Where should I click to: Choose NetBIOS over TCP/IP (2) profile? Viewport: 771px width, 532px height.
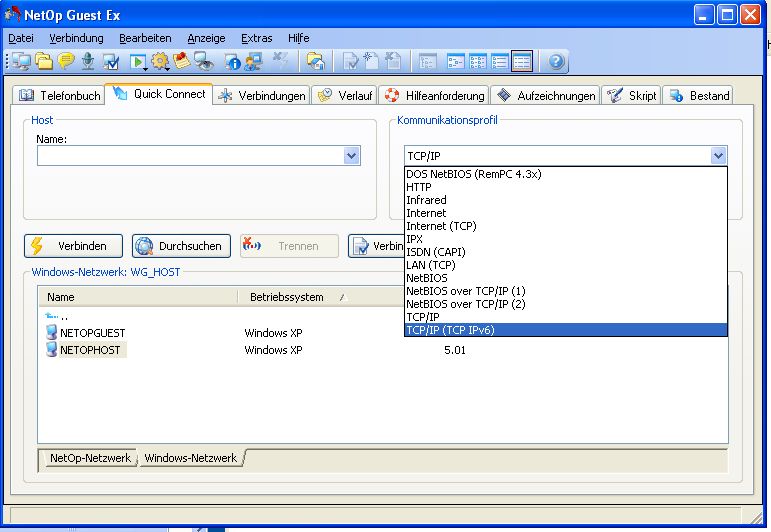pyautogui.click(x=565, y=304)
